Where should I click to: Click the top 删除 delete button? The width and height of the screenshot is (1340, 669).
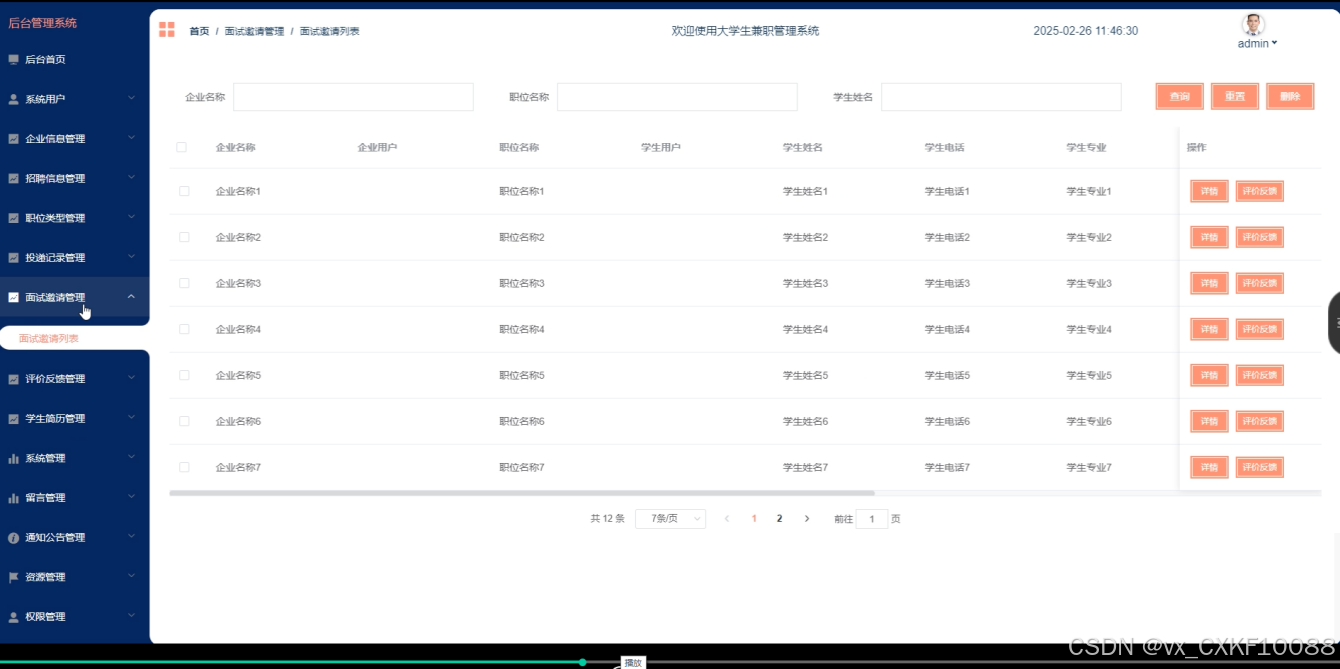coord(1290,96)
